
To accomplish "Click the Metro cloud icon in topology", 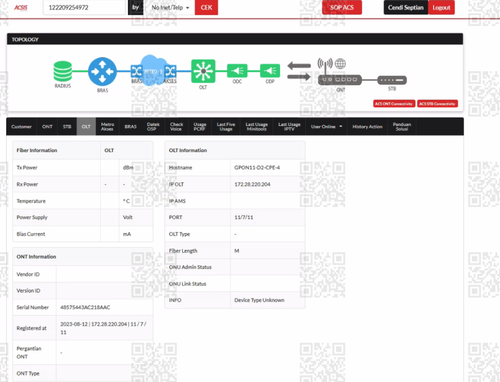I will click(153, 70).
